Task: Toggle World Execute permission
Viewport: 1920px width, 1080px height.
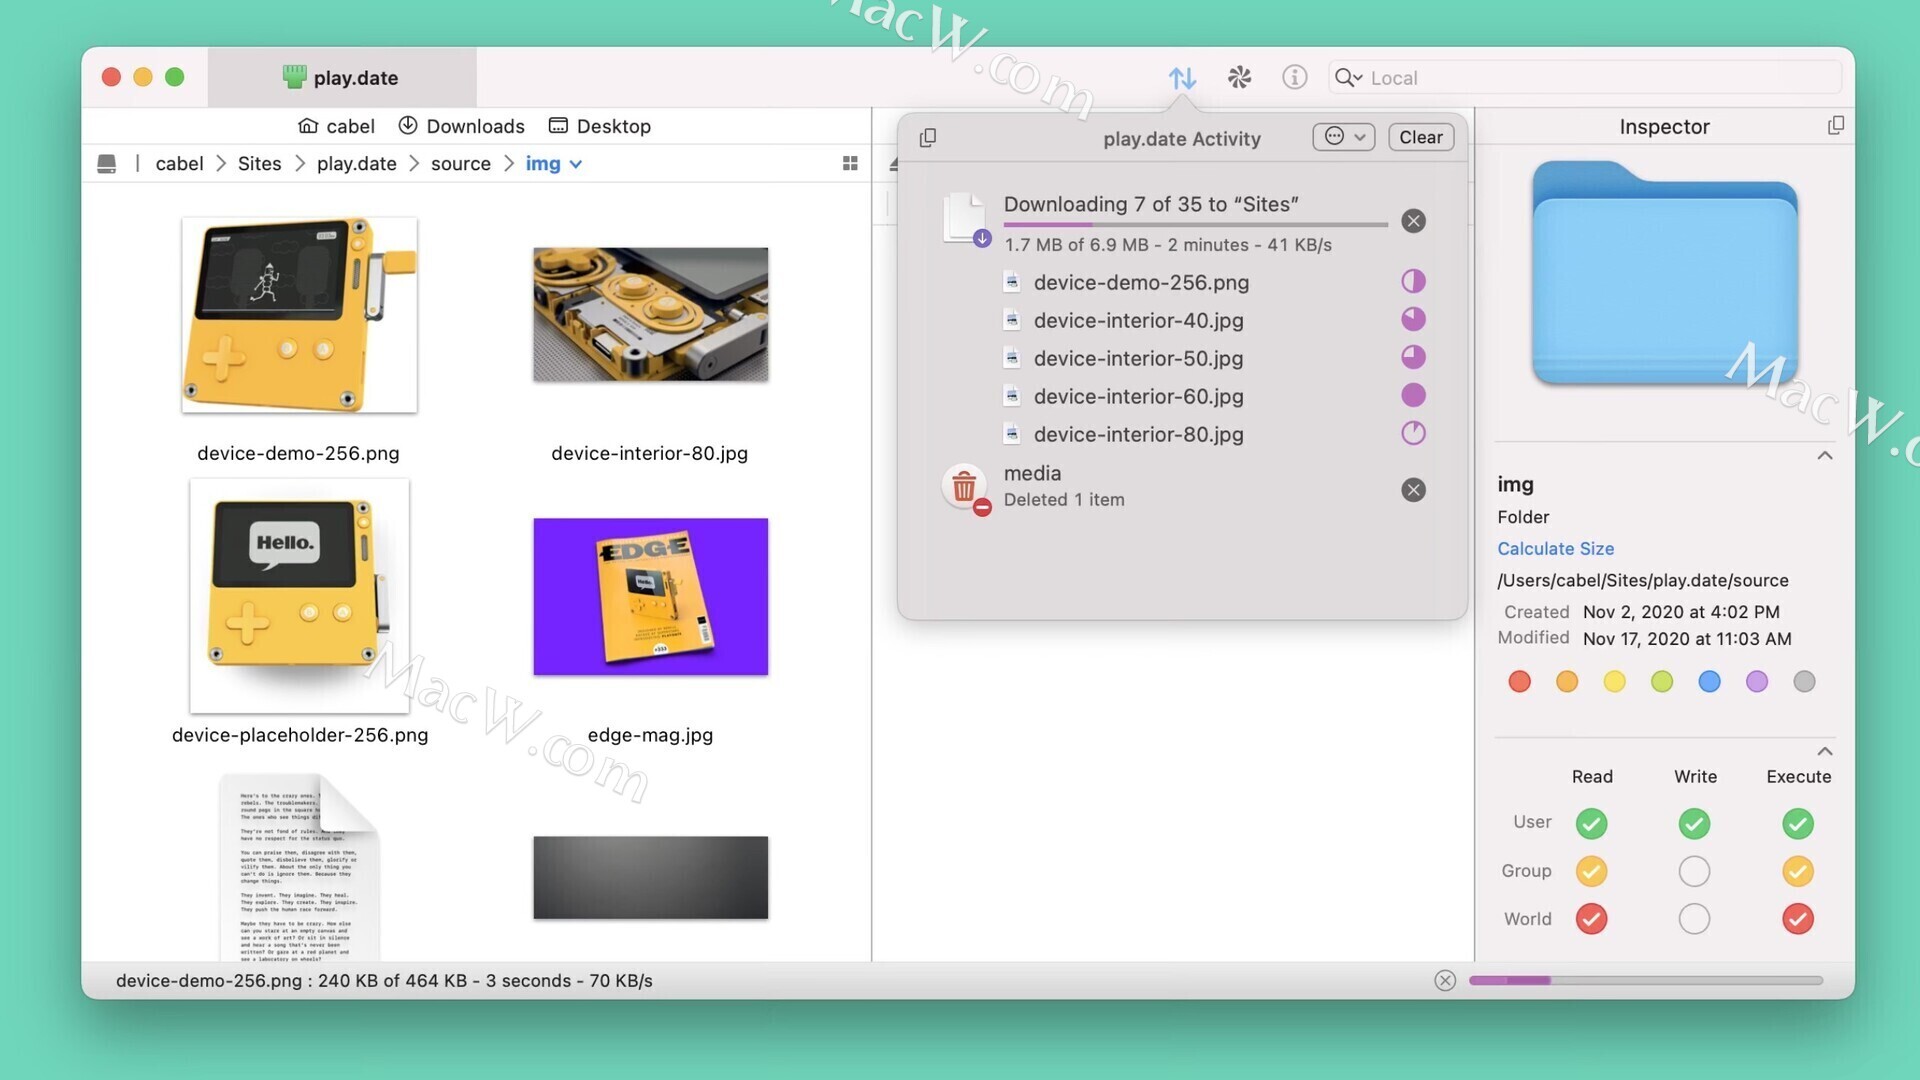Action: click(1798, 919)
